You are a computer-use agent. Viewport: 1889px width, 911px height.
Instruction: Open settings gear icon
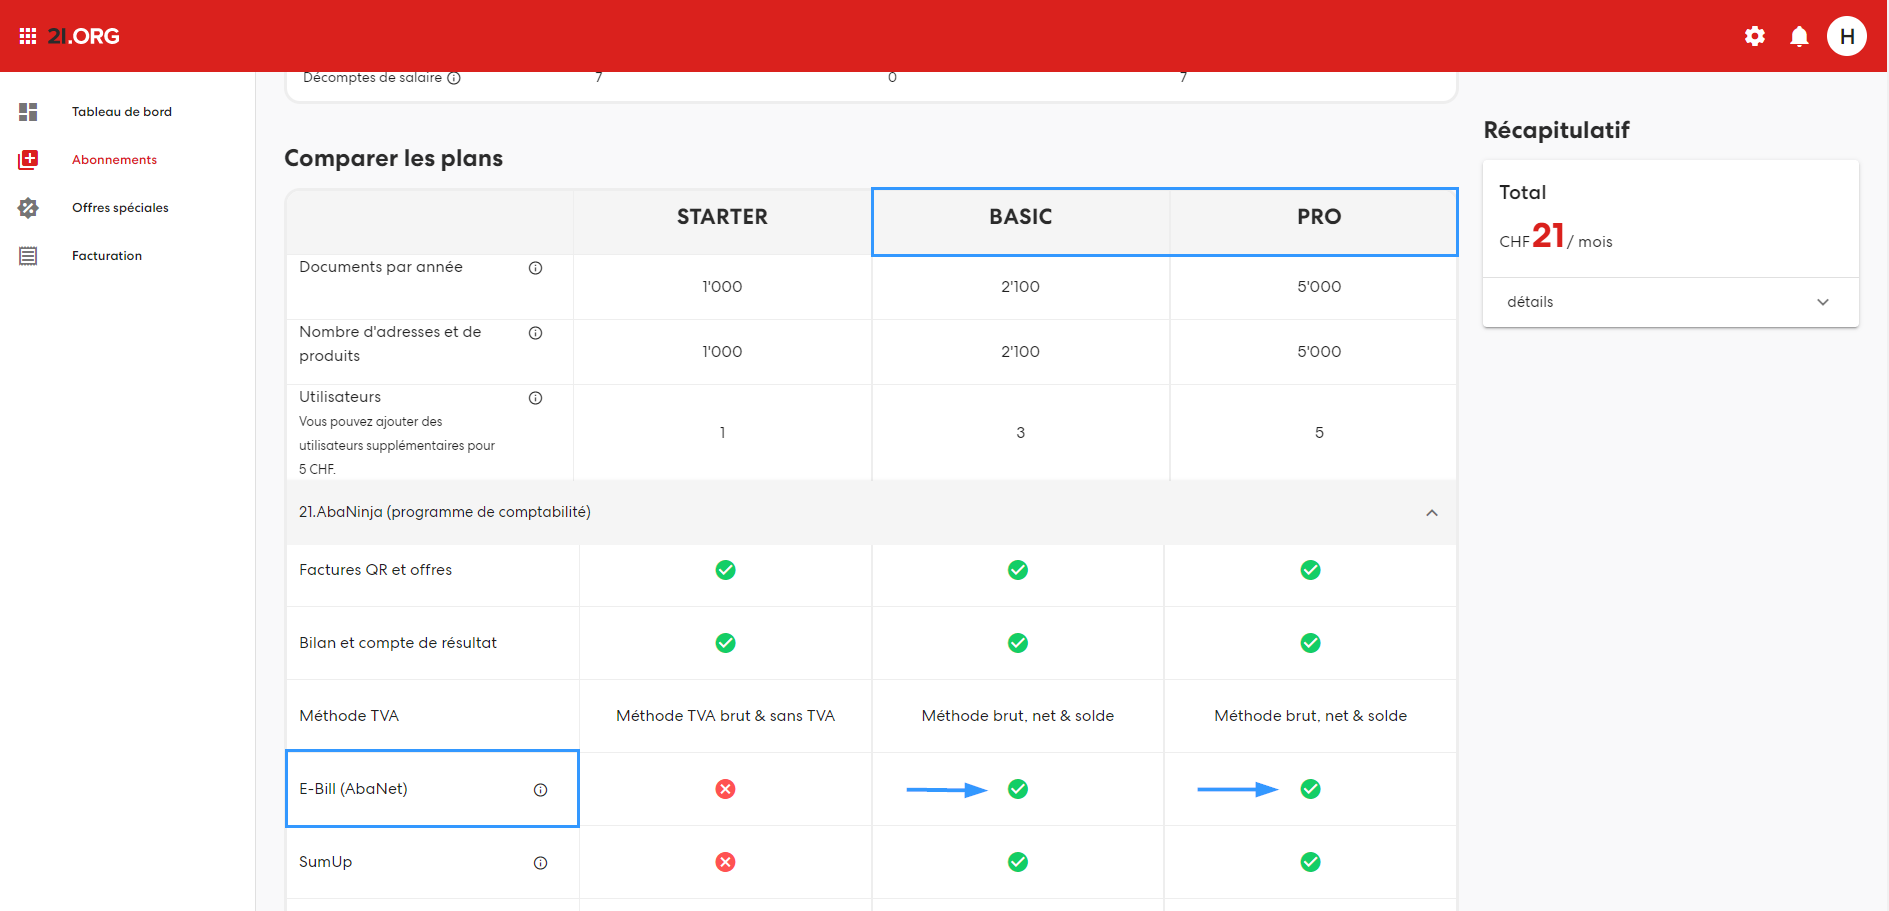(1755, 36)
